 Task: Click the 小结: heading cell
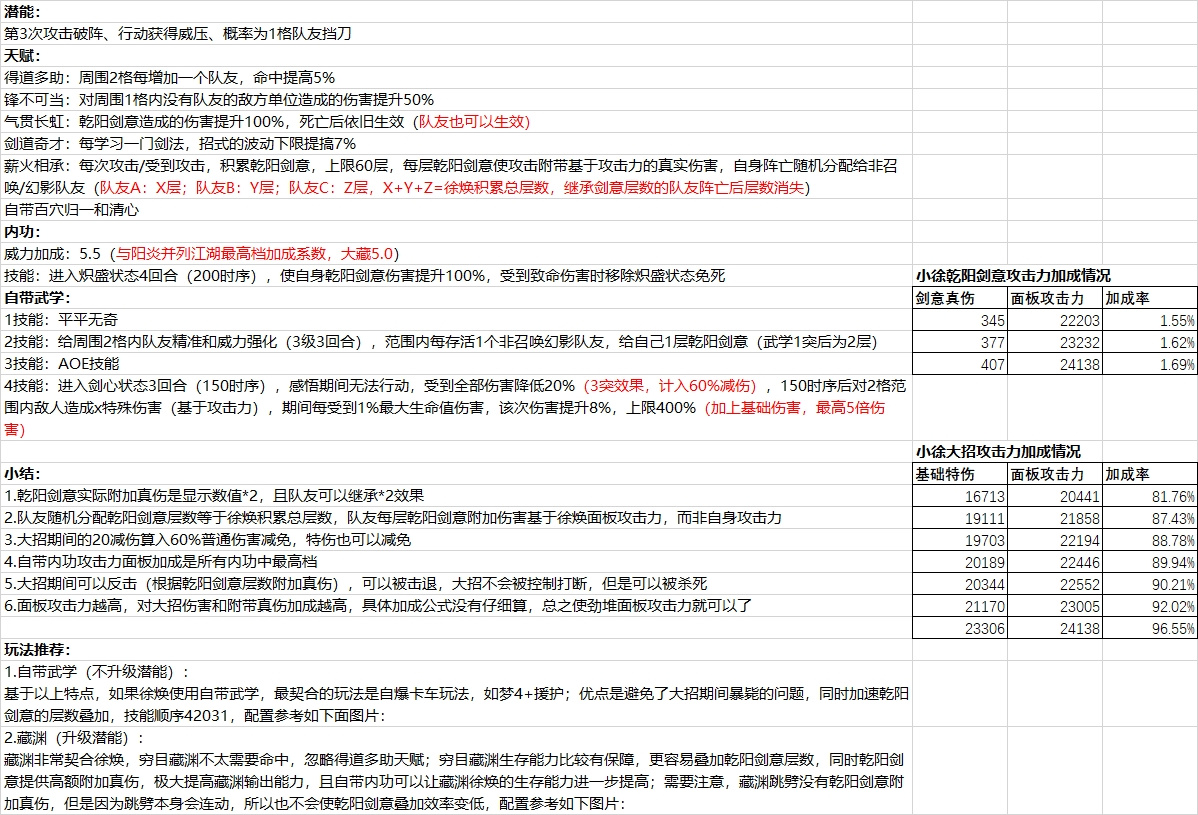(456, 474)
